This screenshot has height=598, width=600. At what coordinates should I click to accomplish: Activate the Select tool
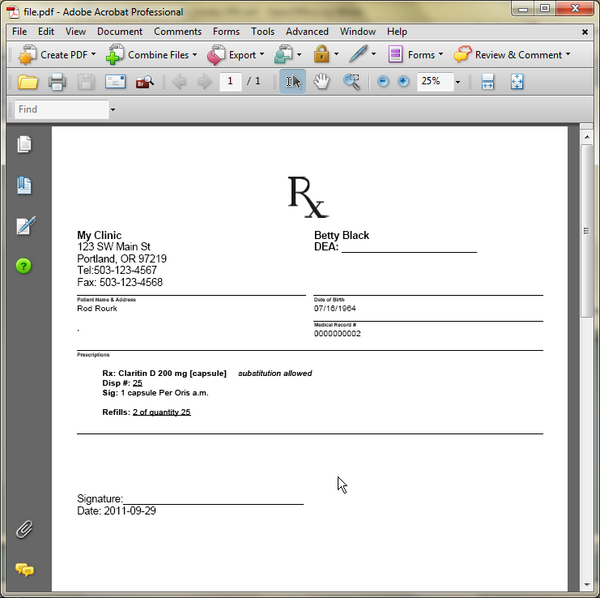(x=293, y=81)
